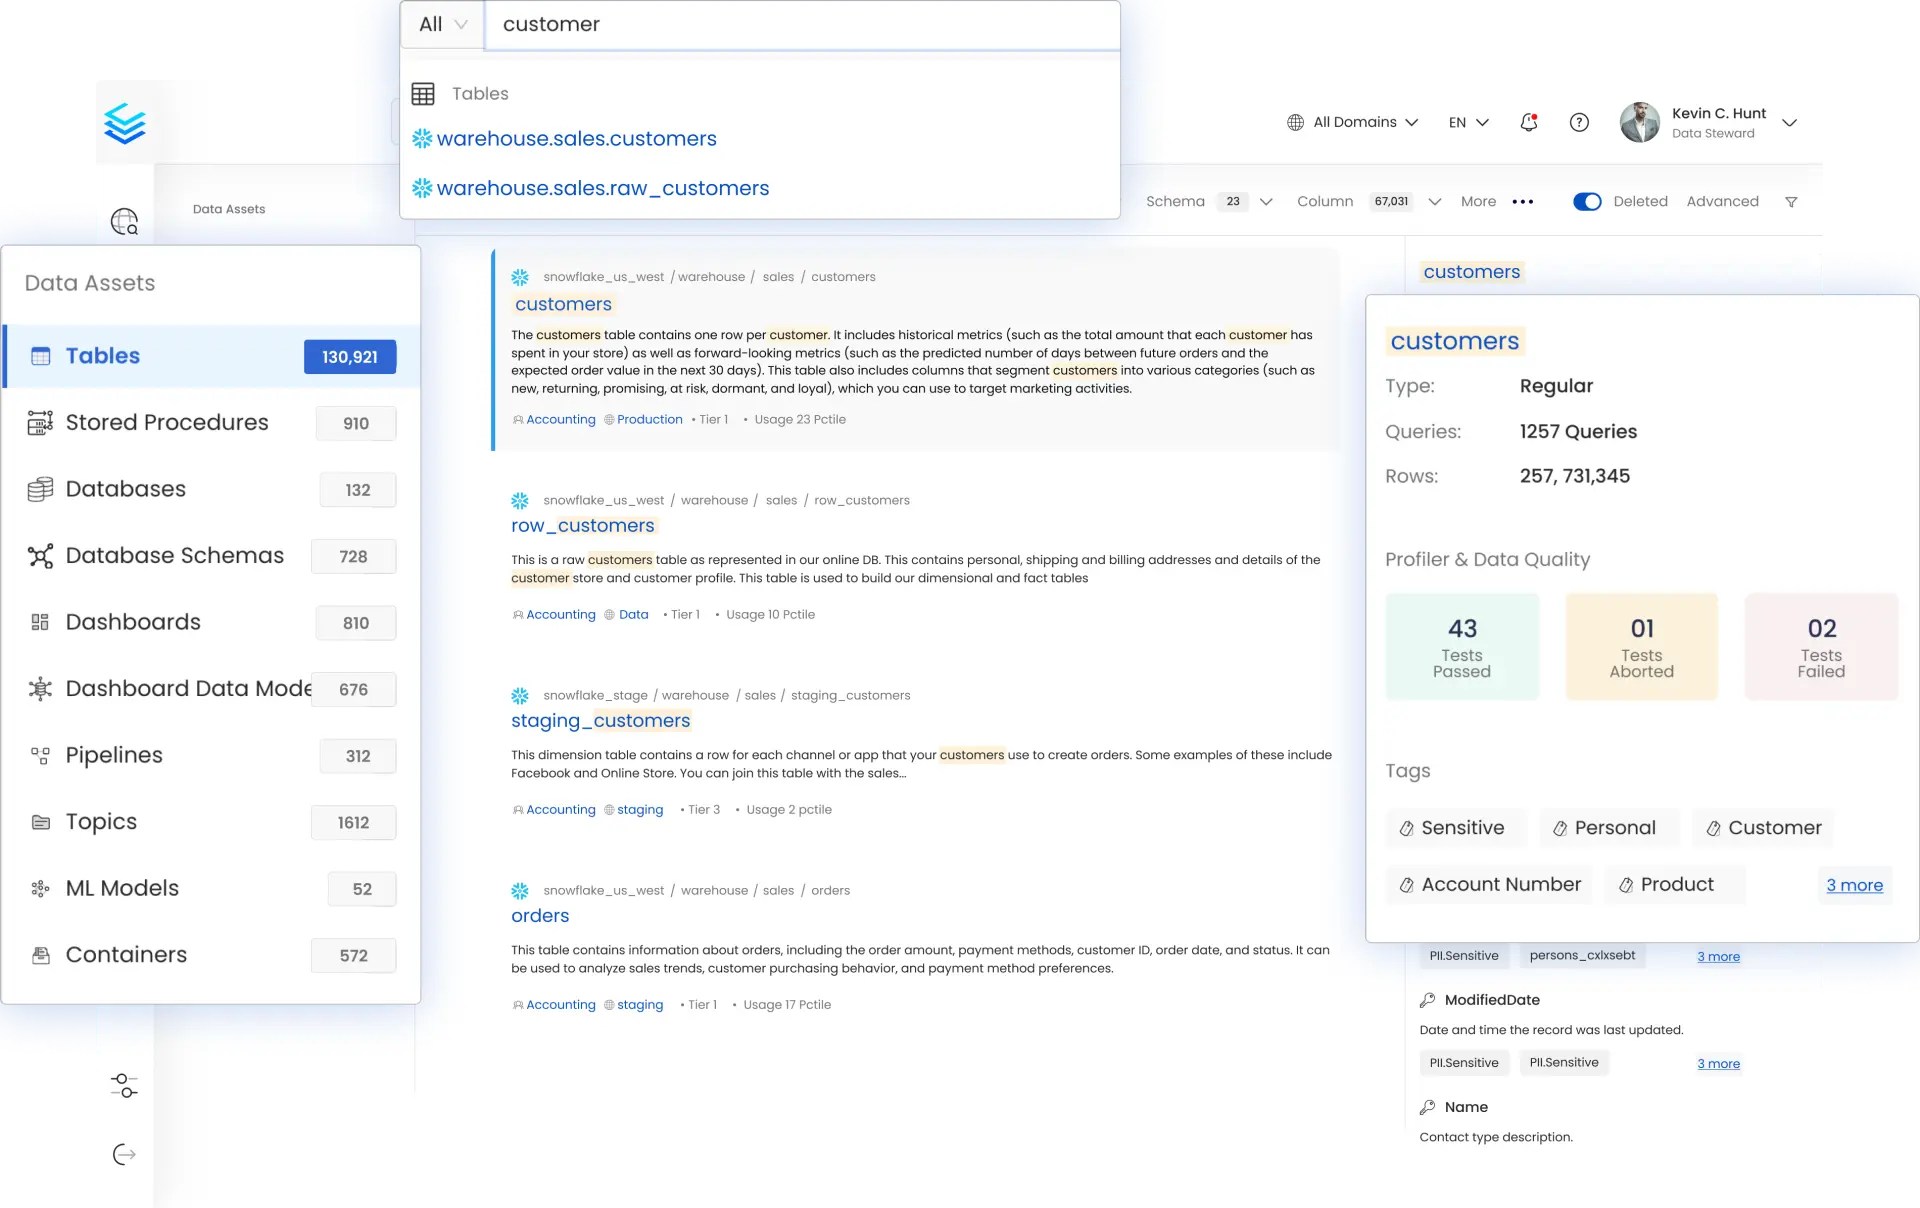Click the Database Schemas icon
Image resolution: width=1920 pixels, height=1208 pixels.
pos(40,556)
